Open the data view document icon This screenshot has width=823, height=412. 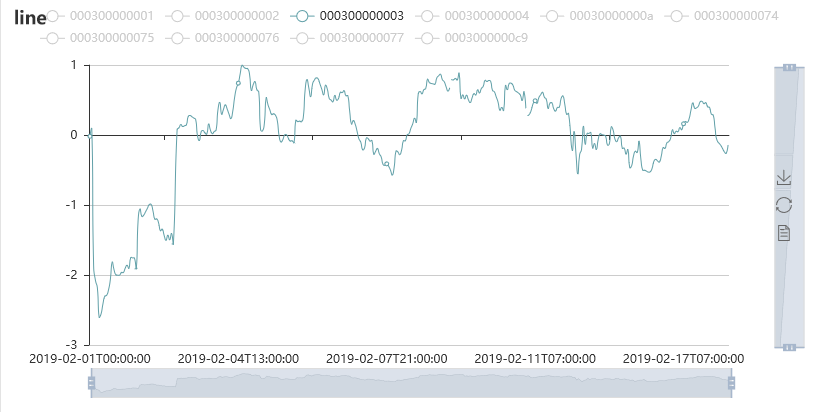pos(784,233)
